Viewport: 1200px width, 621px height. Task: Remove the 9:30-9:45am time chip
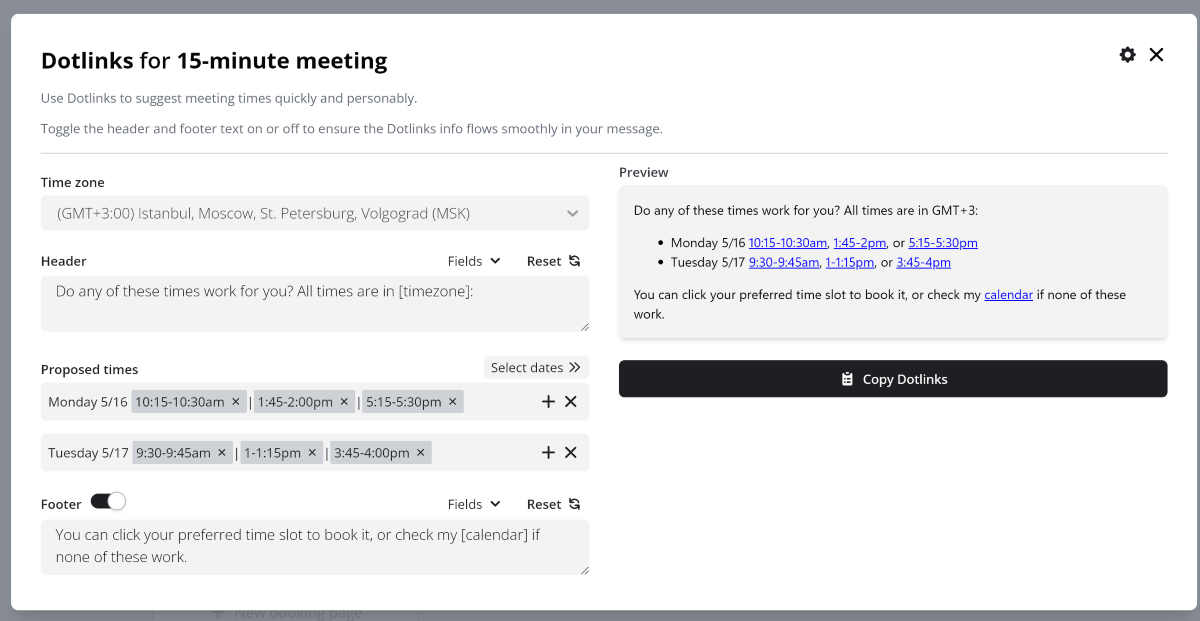222,453
